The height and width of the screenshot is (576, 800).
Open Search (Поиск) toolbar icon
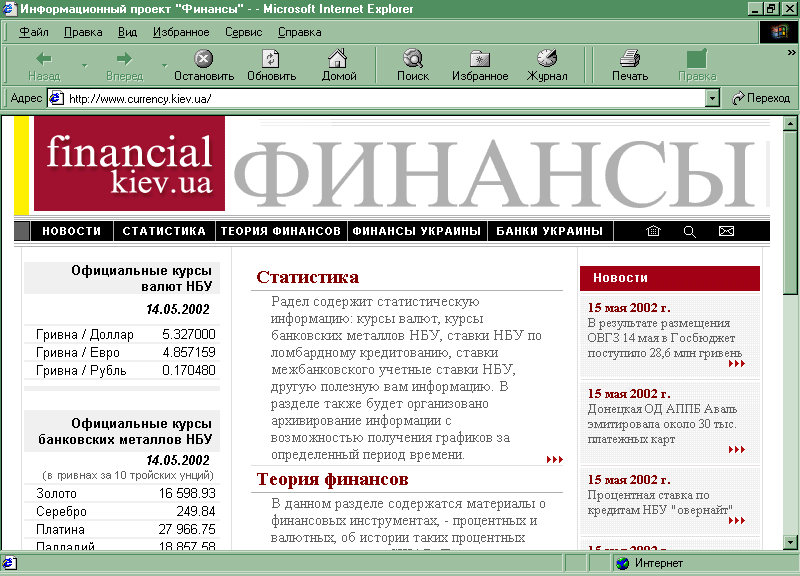pos(412,59)
